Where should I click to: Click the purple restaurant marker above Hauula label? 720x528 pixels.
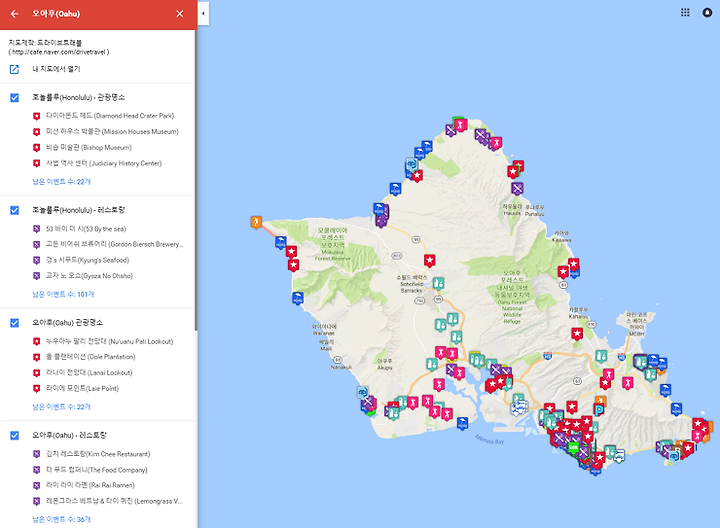[x=518, y=188]
